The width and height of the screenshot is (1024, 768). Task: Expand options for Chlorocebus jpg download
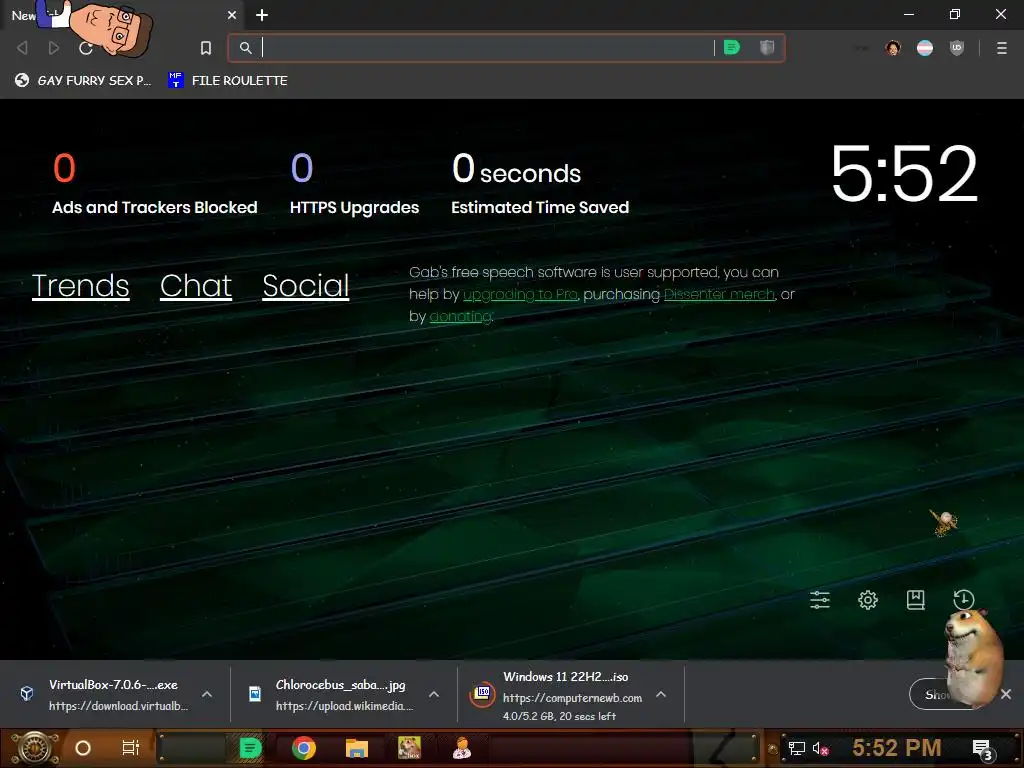(x=434, y=694)
